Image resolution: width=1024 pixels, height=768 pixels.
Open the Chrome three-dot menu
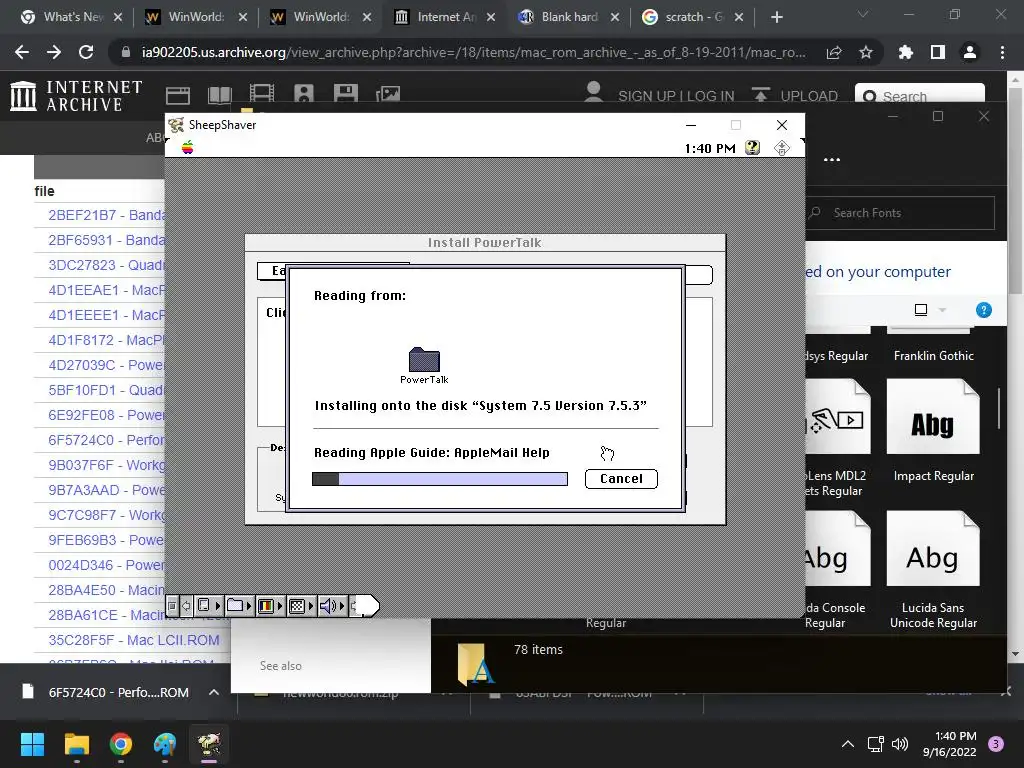click(1002, 52)
